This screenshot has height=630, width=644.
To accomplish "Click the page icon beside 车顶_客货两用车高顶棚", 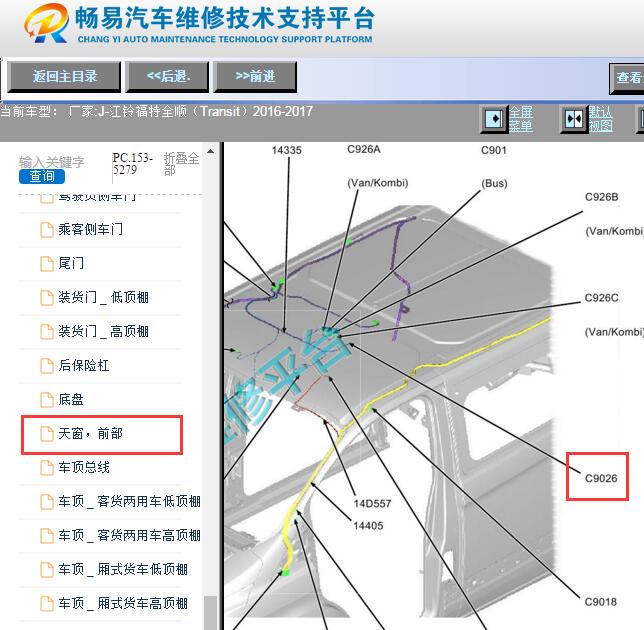I will [46, 536].
